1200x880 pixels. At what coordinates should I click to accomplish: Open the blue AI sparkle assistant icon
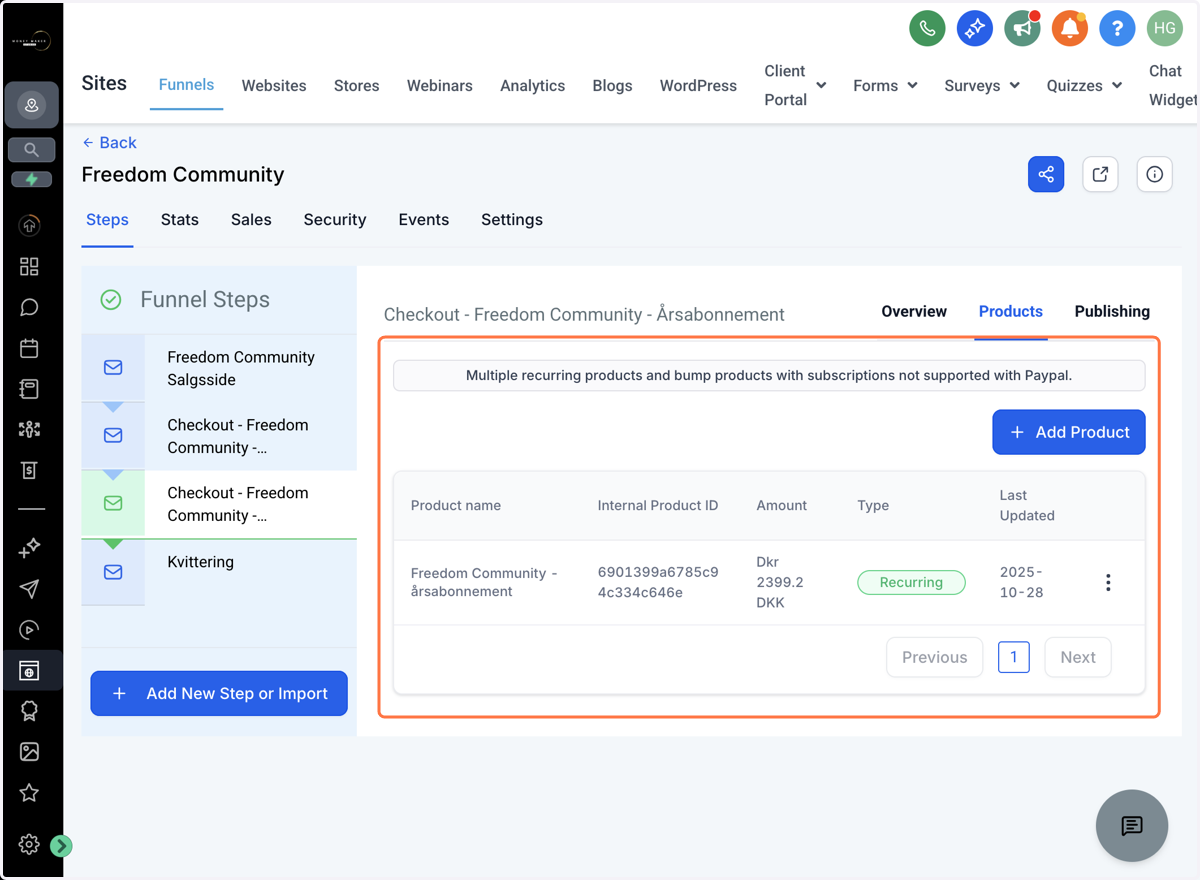[x=974, y=29]
